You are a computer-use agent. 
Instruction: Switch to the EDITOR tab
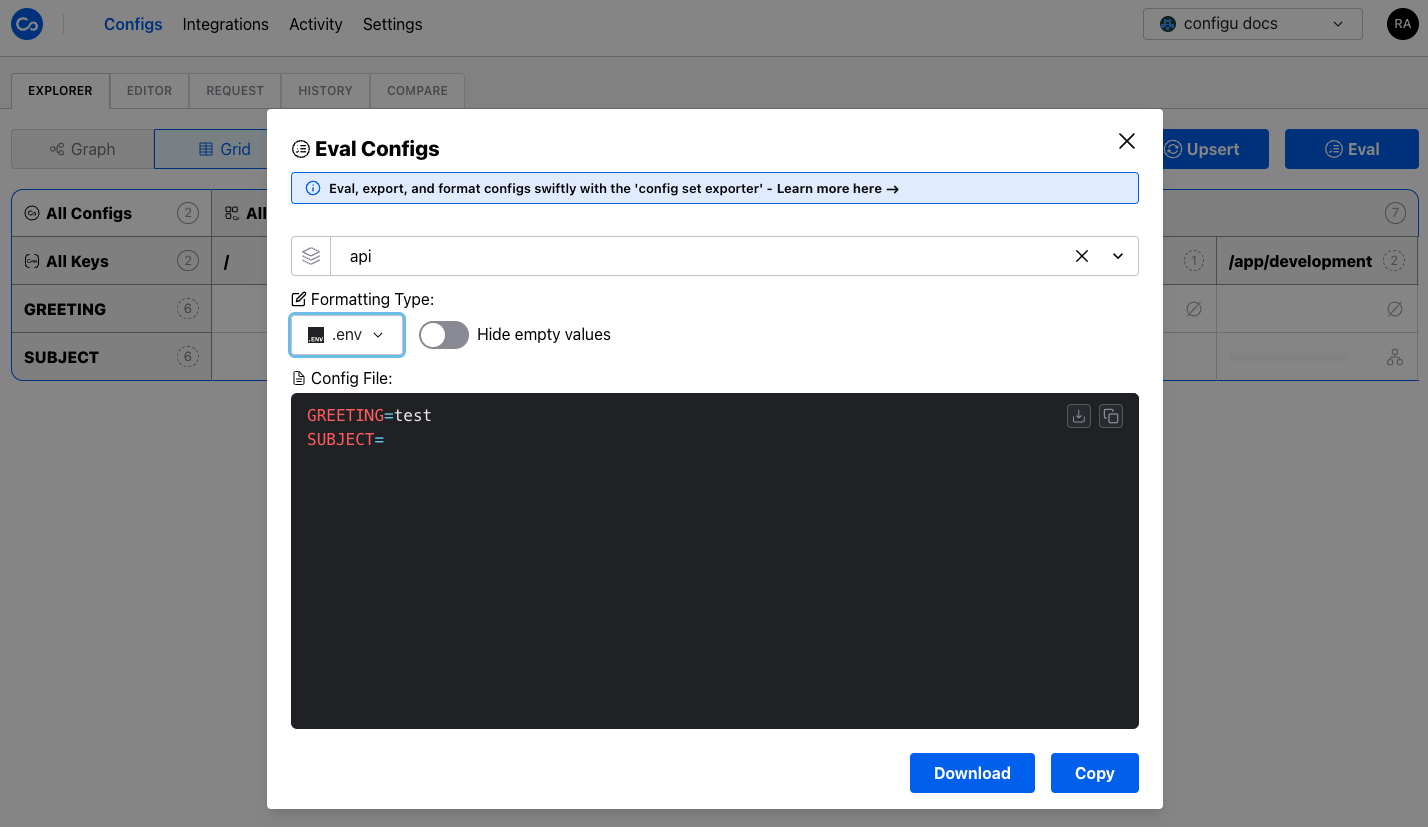point(149,90)
